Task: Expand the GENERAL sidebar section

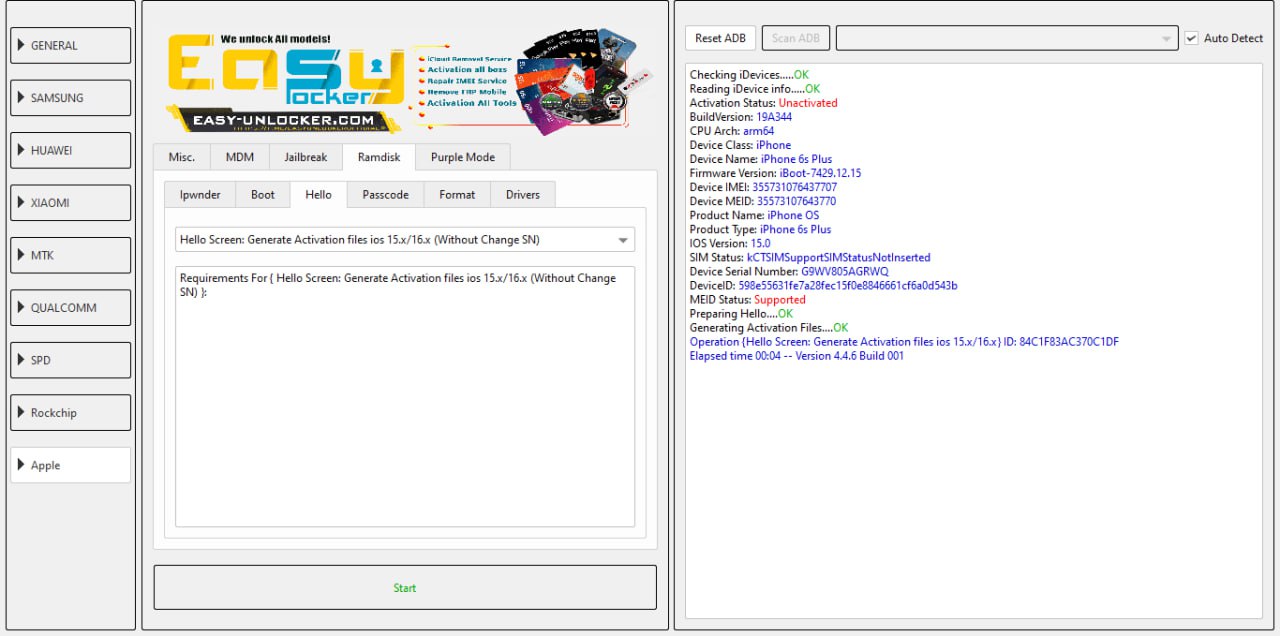Action: pyautogui.click(x=71, y=46)
